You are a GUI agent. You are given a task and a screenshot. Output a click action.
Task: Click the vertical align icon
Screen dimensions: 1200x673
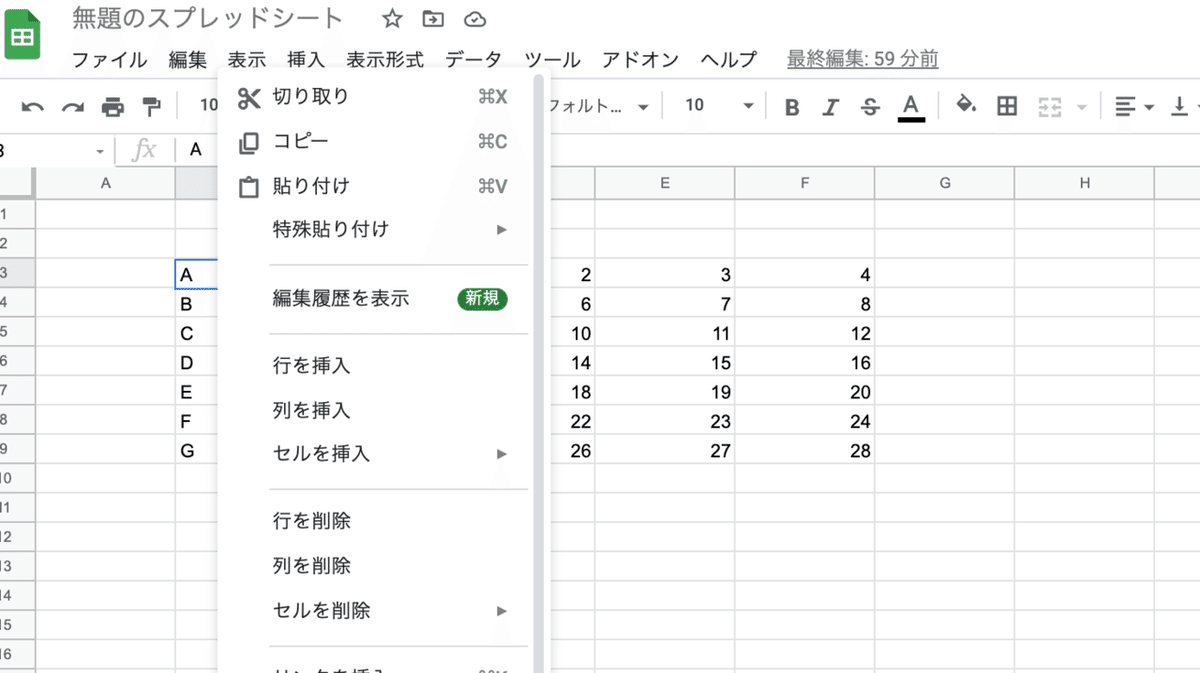click(x=1180, y=105)
